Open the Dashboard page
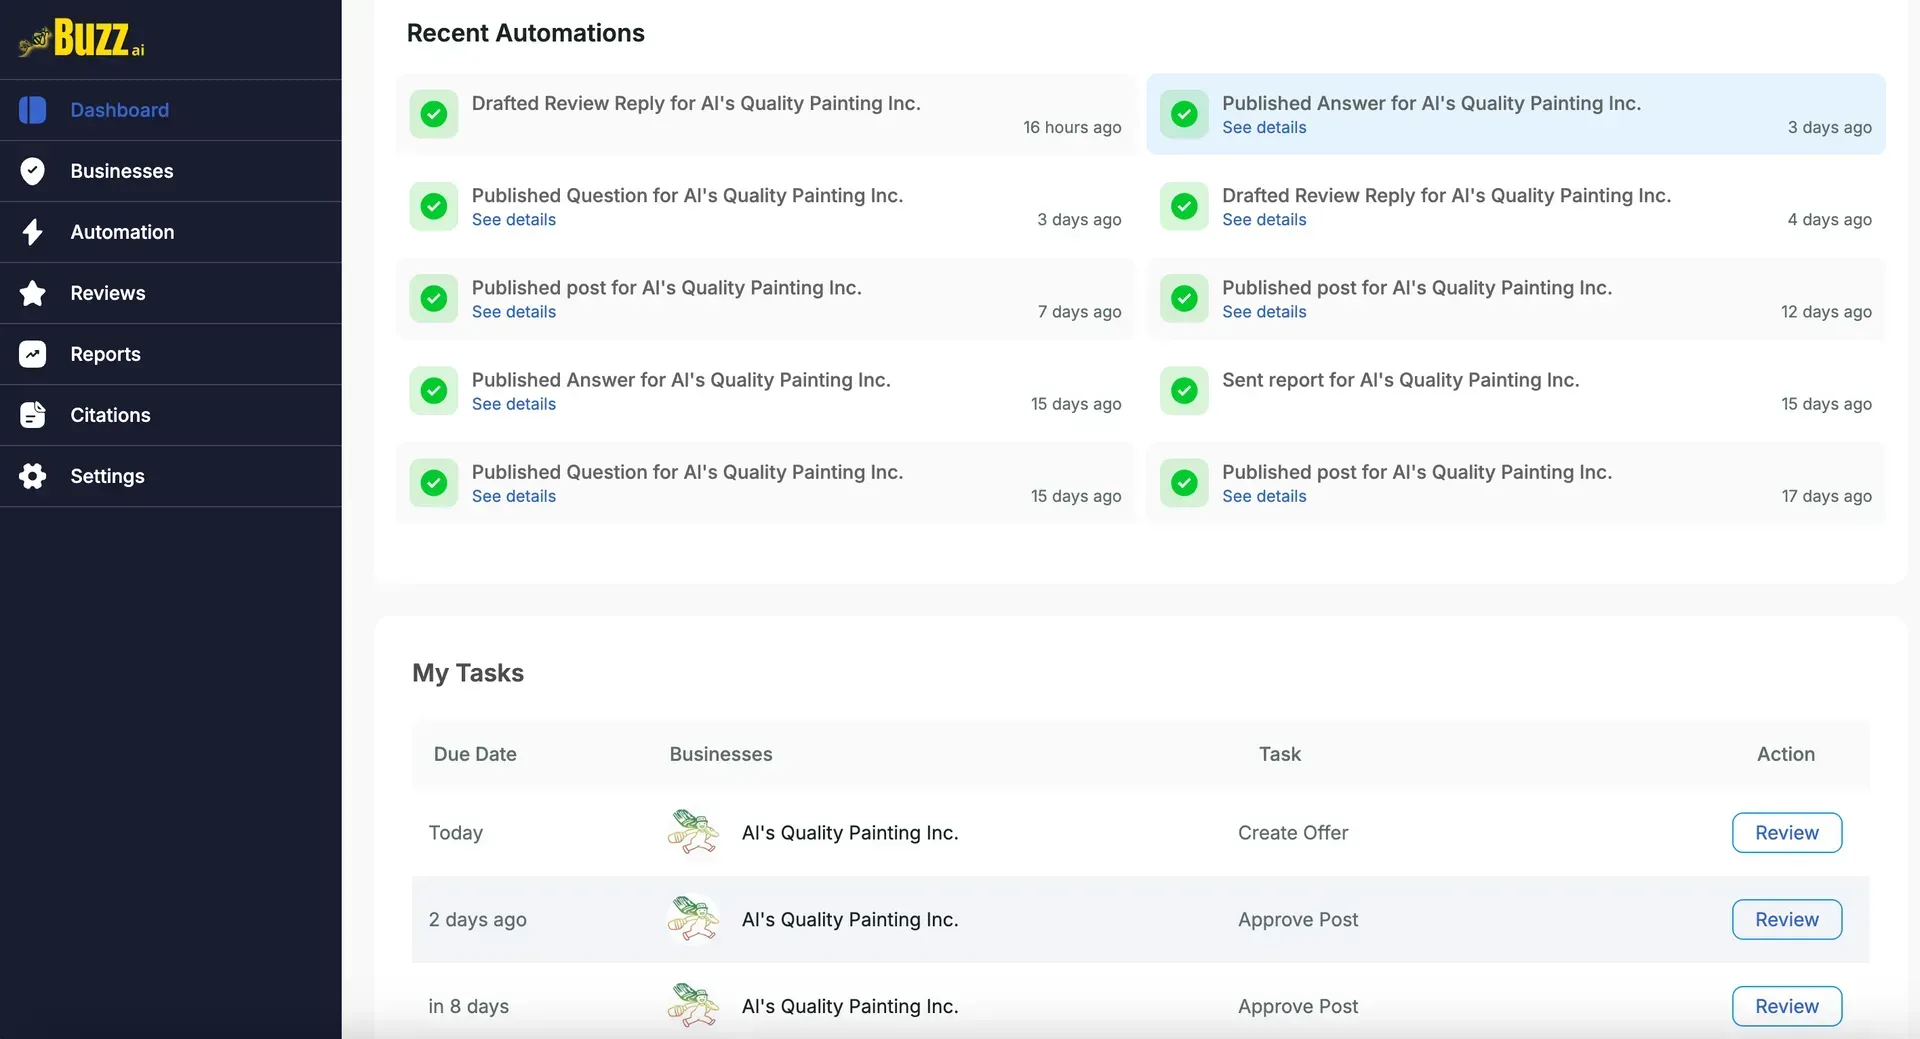Image resolution: width=1920 pixels, height=1039 pixels. tap(170, 110)
